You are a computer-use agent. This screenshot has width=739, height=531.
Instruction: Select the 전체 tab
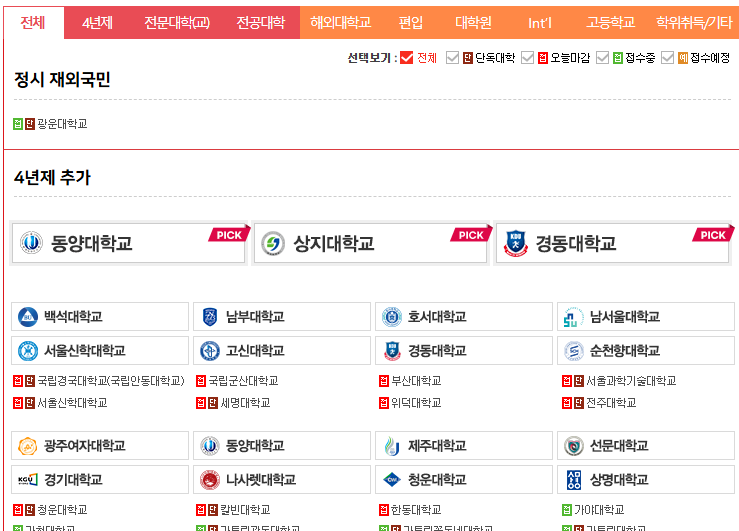(x=33, y=23)
